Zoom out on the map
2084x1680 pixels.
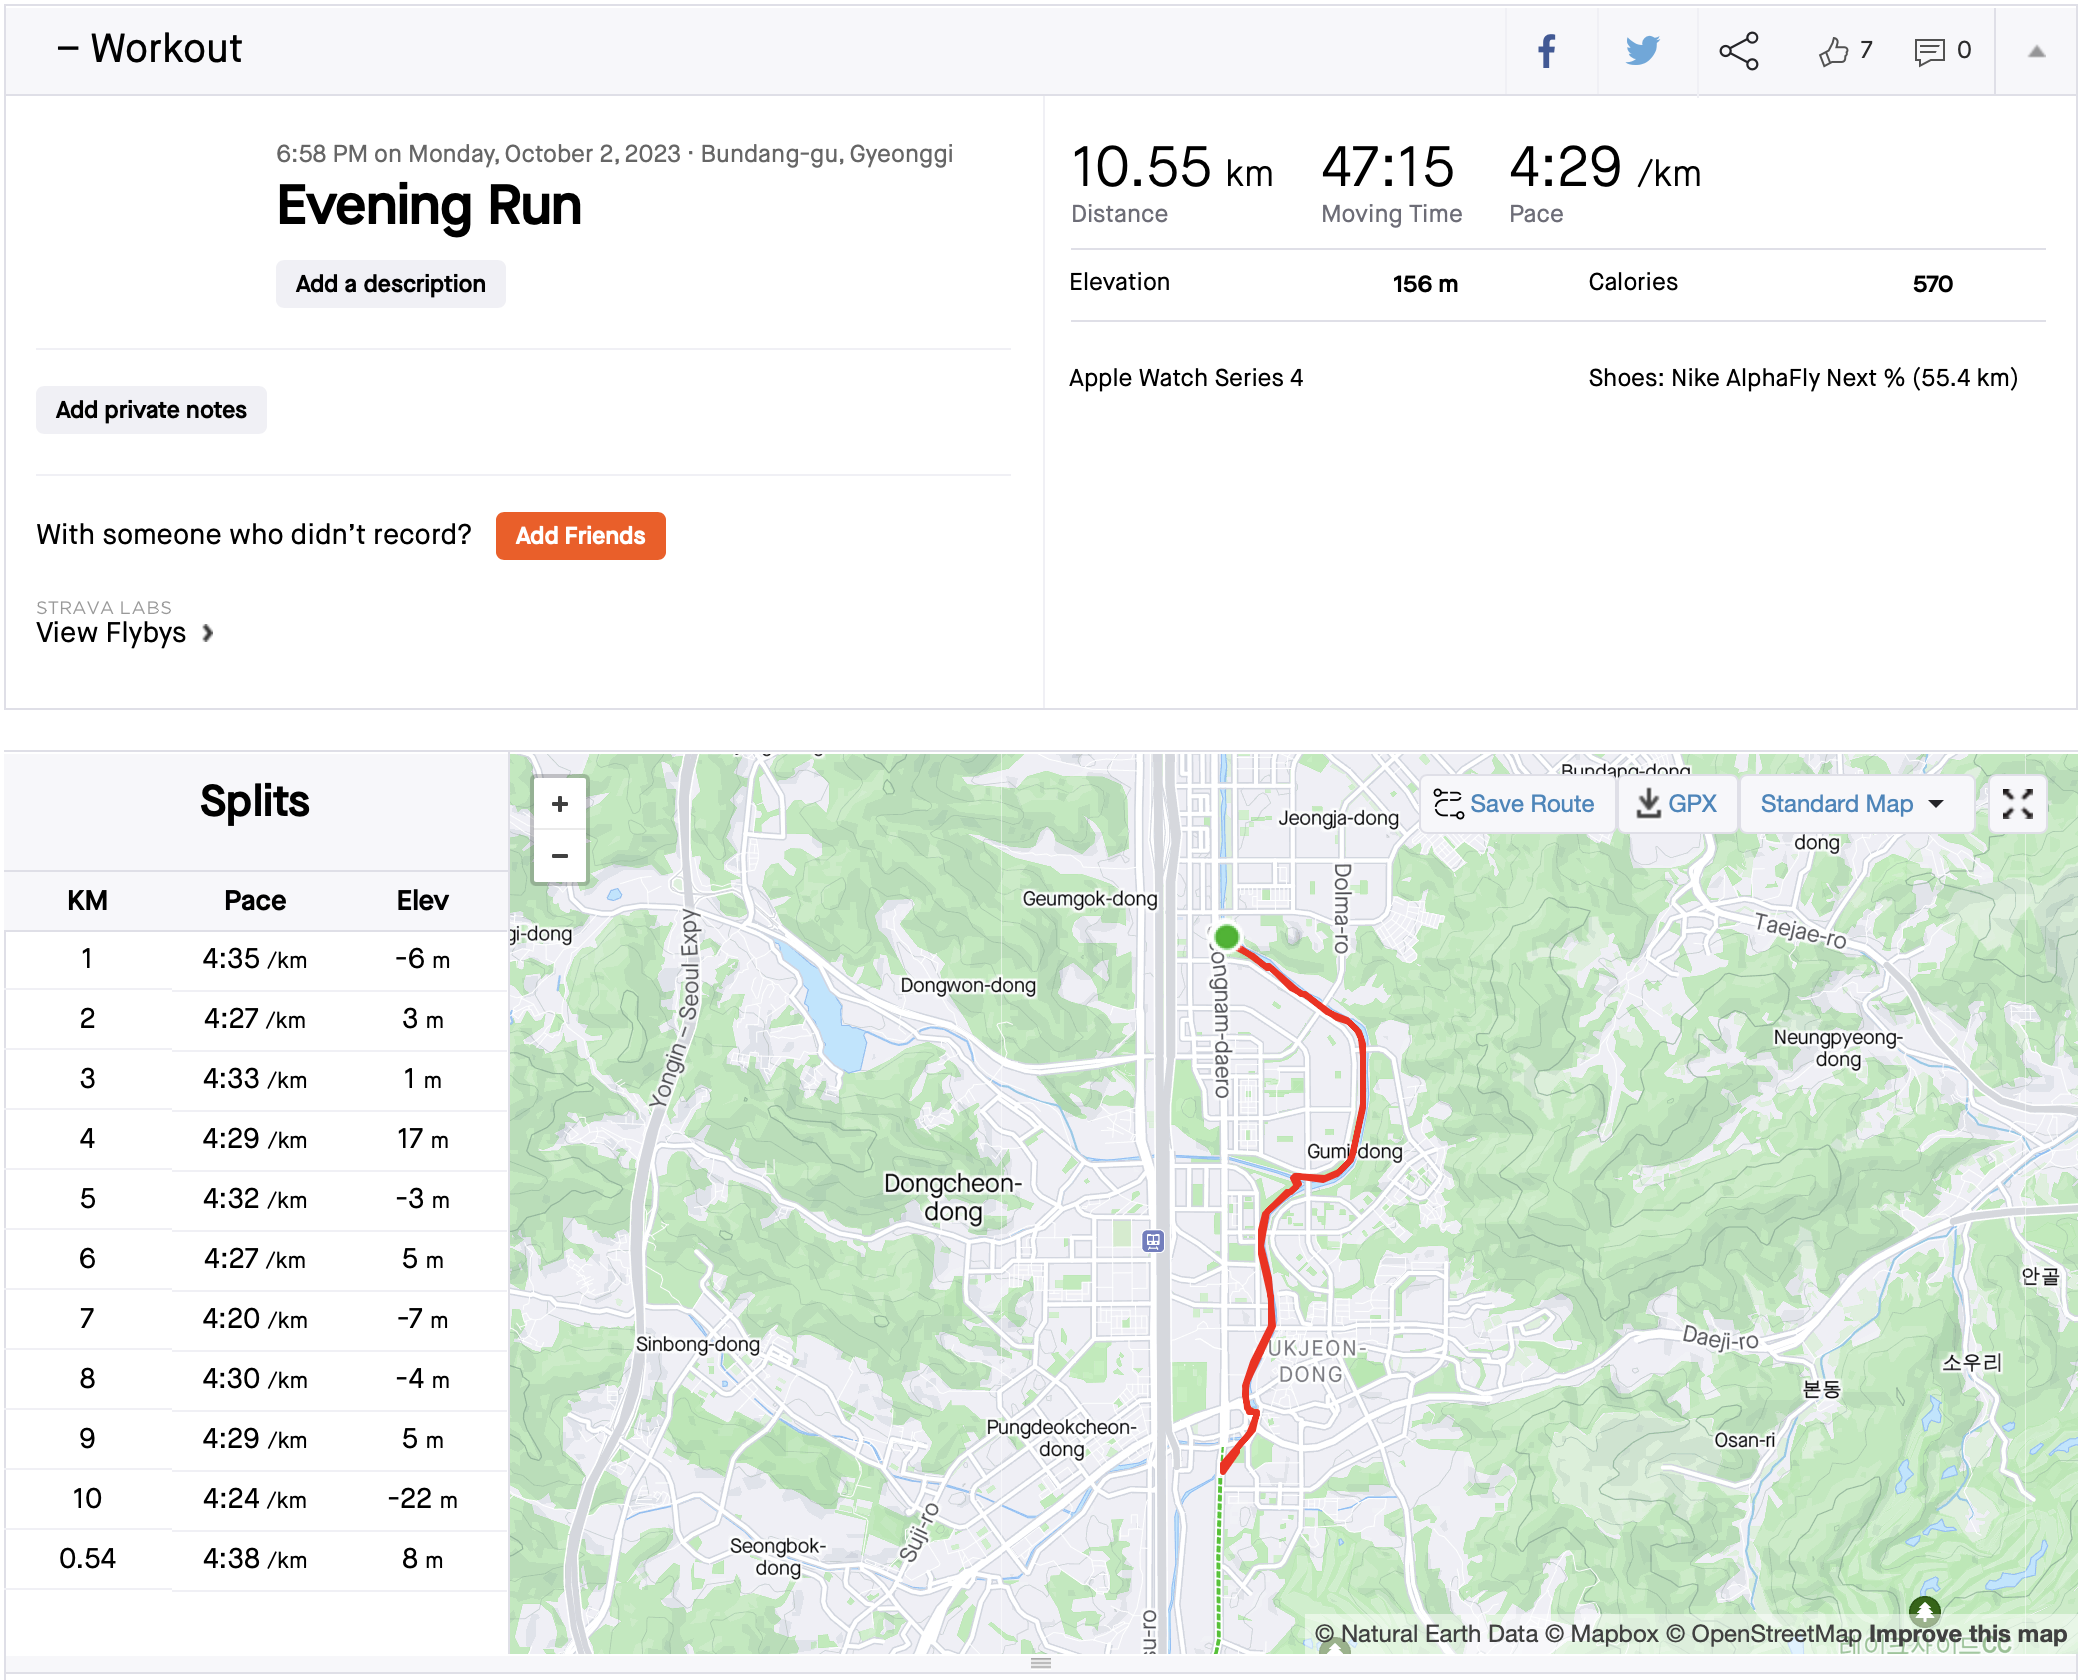(x=560, y=856)
